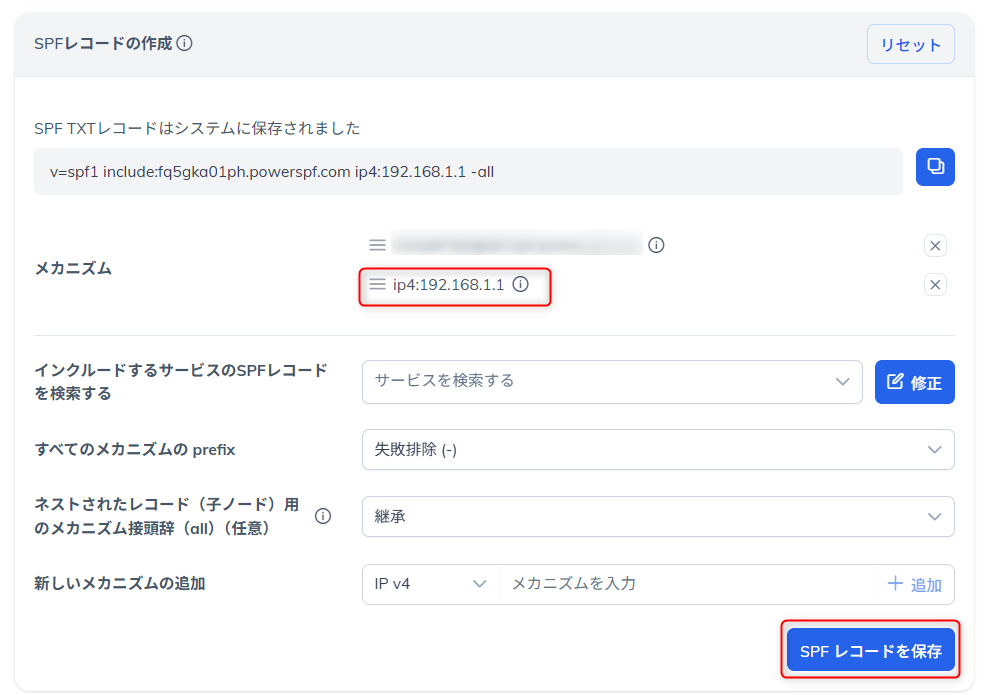
Task: Click drag handle of the first mechanism row
Action: point(376,244)
